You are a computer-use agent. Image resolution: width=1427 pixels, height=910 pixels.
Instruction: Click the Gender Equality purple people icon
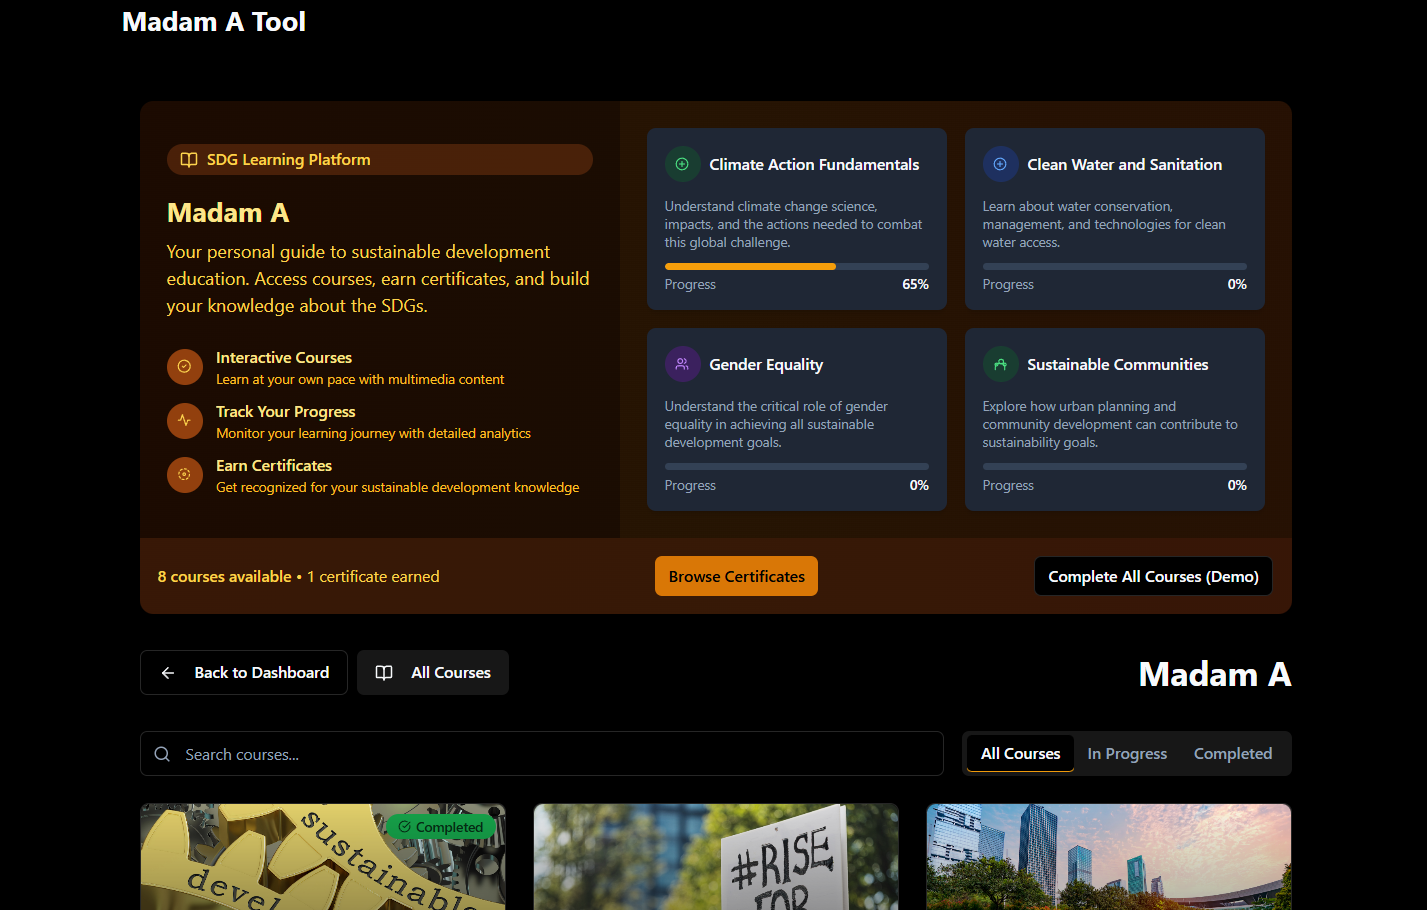pos(682,364)
